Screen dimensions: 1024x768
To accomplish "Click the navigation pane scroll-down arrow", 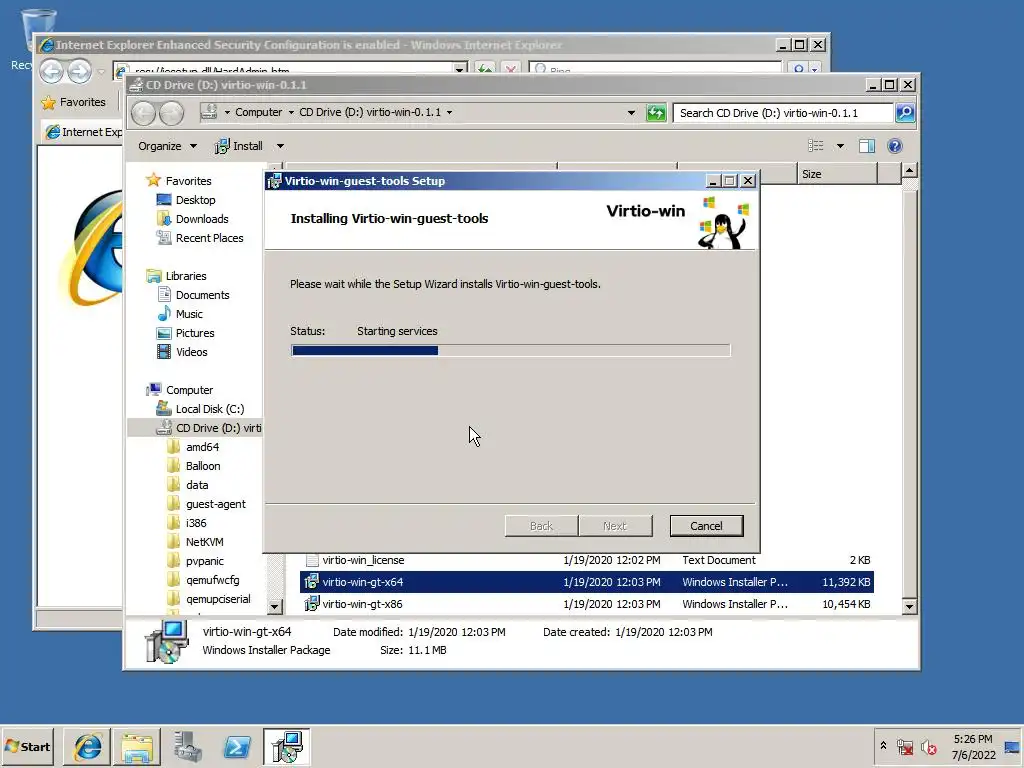I will pos(274,606).
